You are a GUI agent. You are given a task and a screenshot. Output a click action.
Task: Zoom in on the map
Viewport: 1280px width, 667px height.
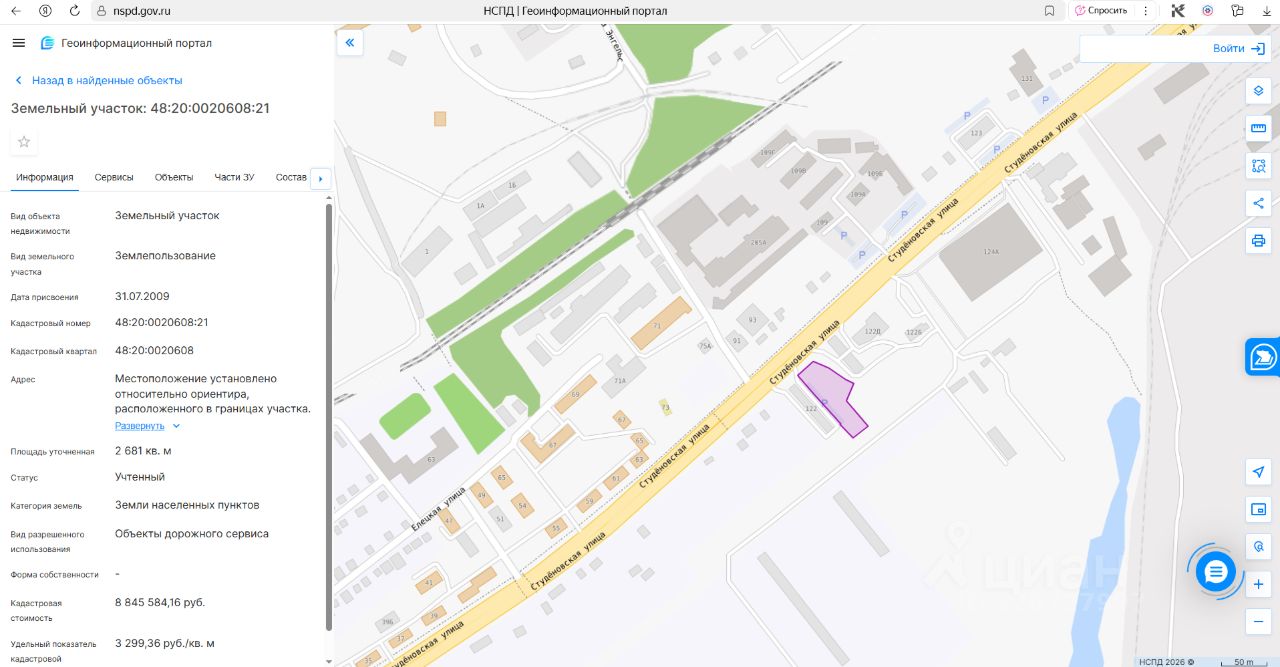point(1259,584)
